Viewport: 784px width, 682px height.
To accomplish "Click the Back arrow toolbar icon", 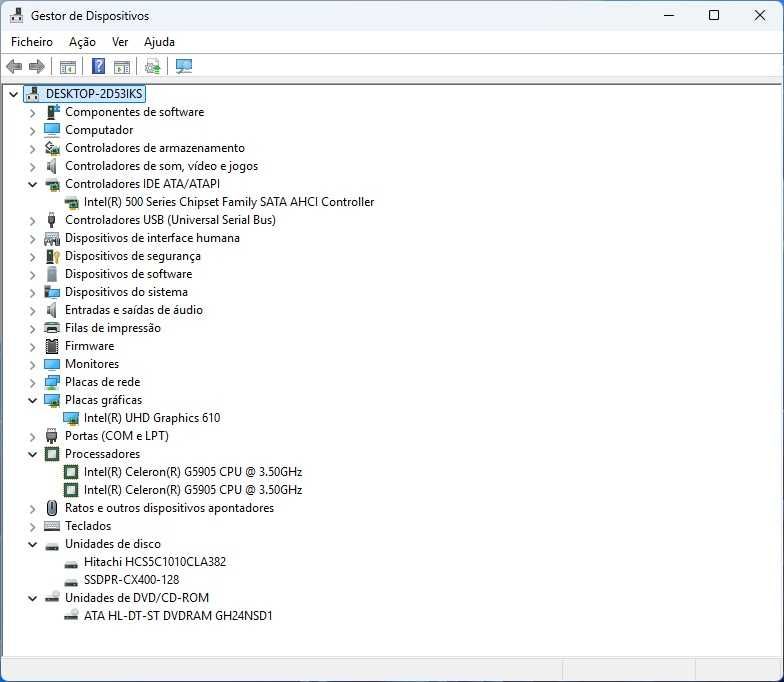I will [14, 66].
